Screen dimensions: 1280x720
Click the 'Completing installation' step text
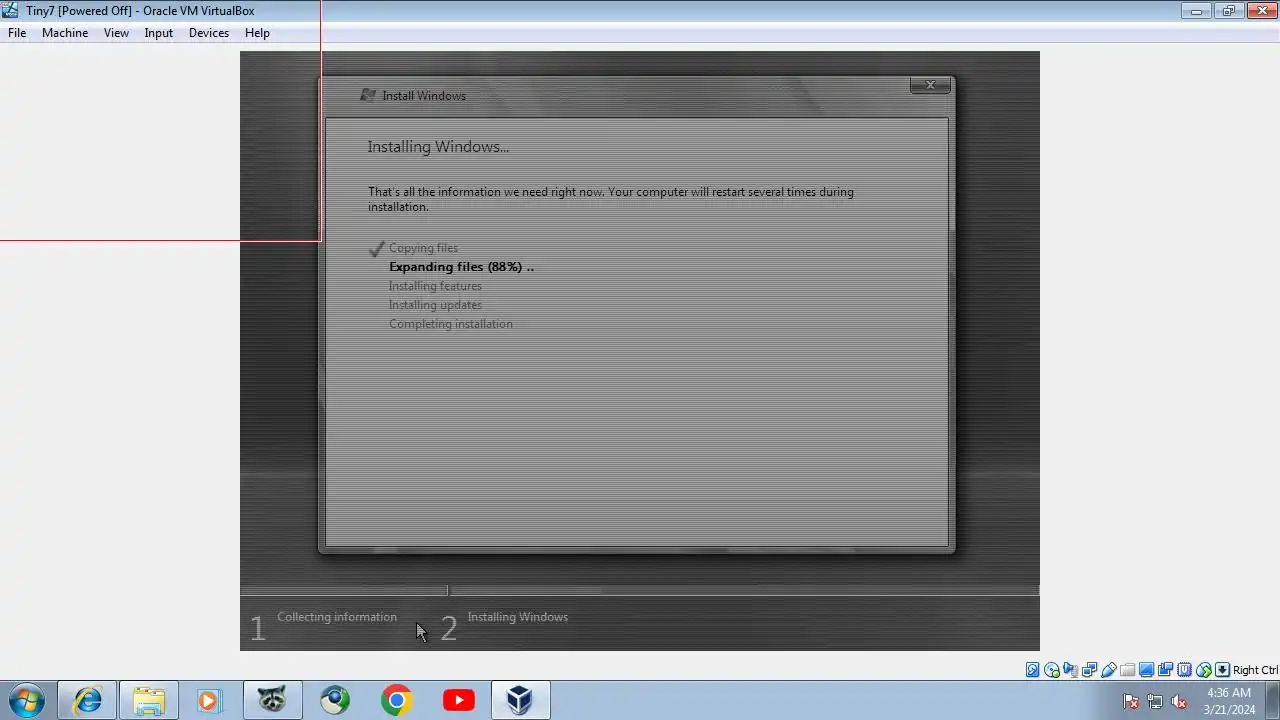pos(451,324)
